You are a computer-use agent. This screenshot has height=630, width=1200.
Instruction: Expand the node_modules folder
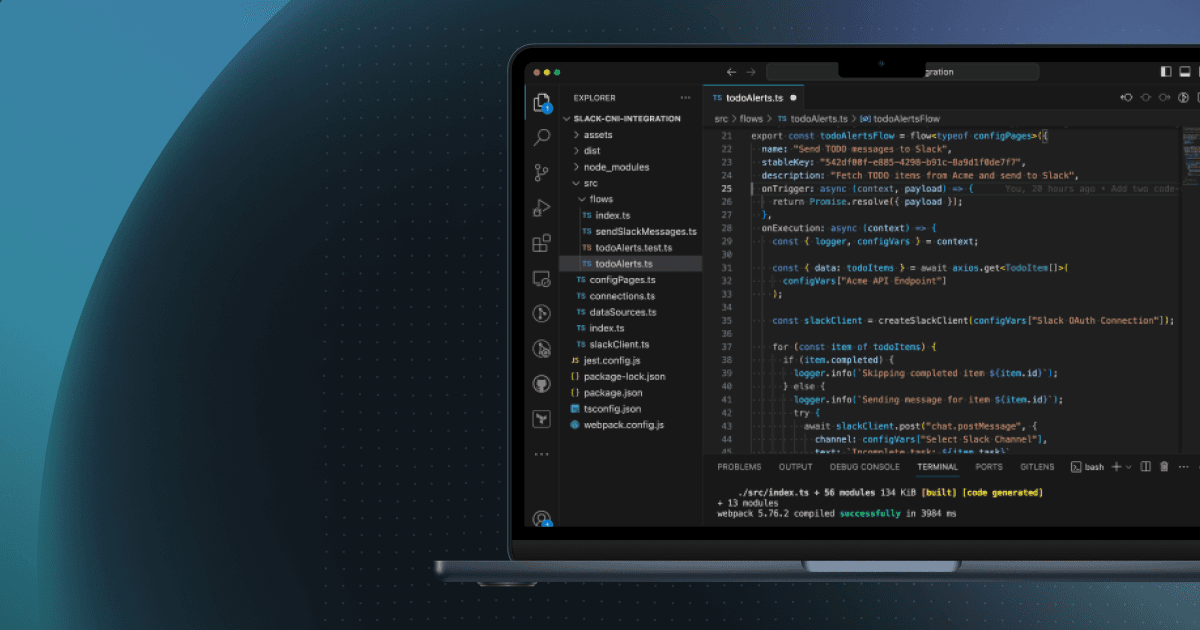click(576, 167)
